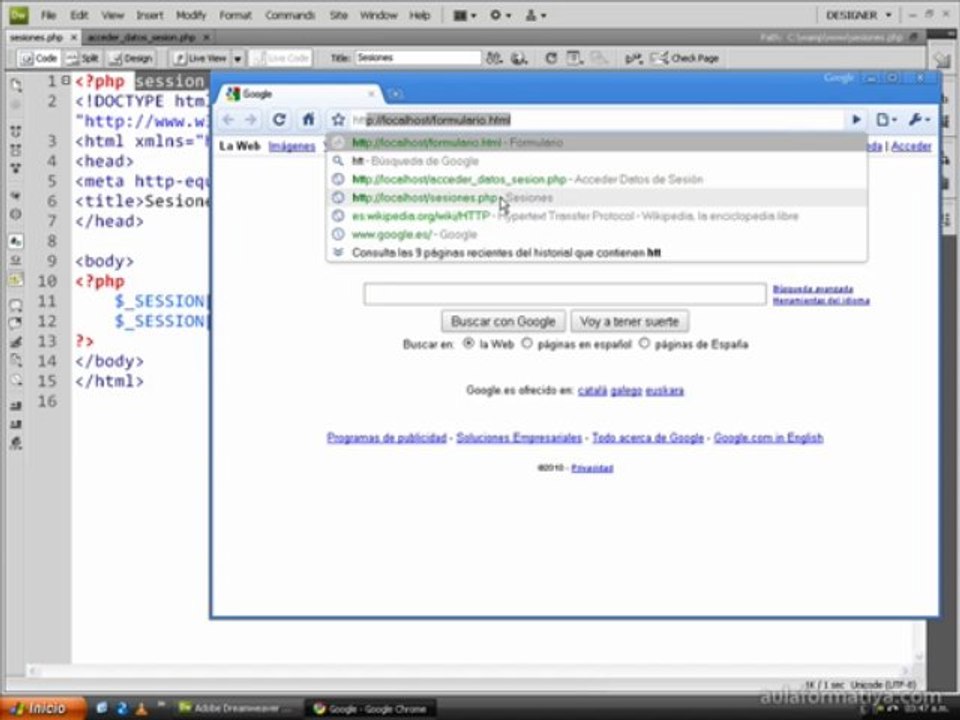The height and width of the screenshot is (720, 960).
Task: Open a new tab in Chrome
Action: [x=396, y=94]
